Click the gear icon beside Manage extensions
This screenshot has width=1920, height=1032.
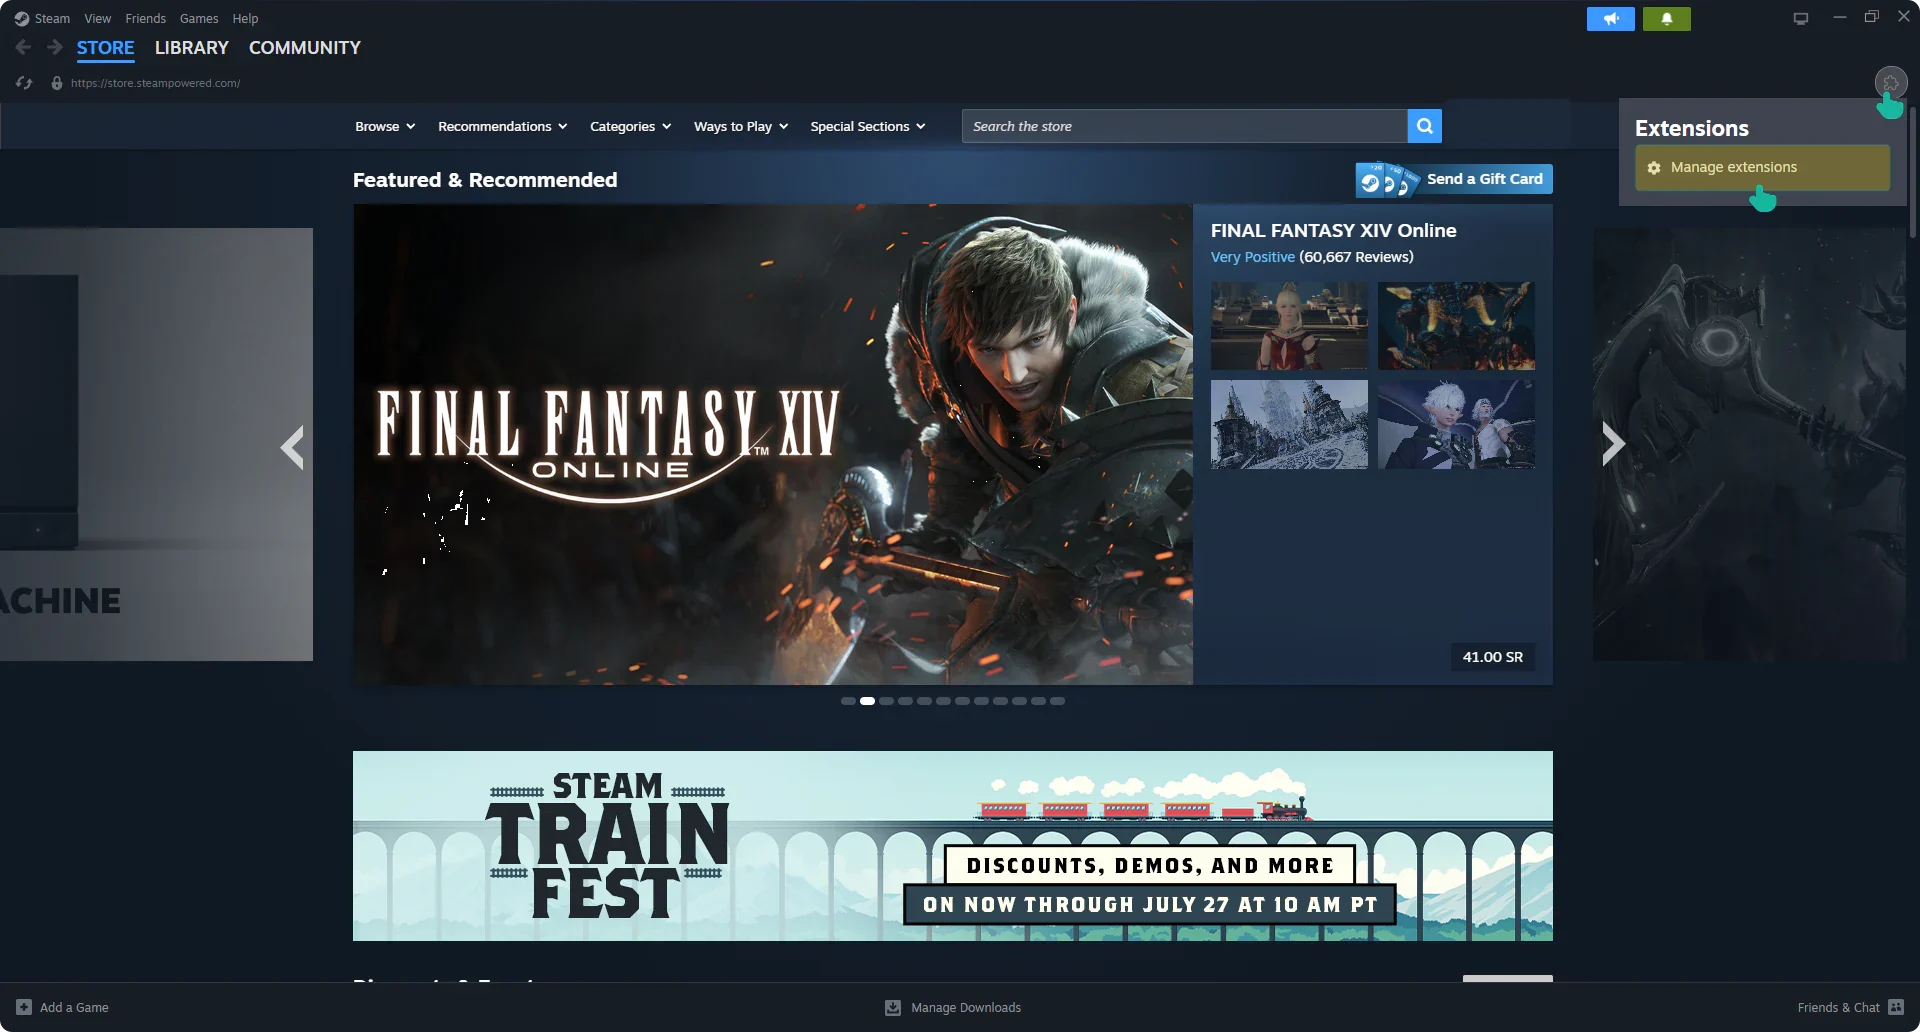point(1654,168)
